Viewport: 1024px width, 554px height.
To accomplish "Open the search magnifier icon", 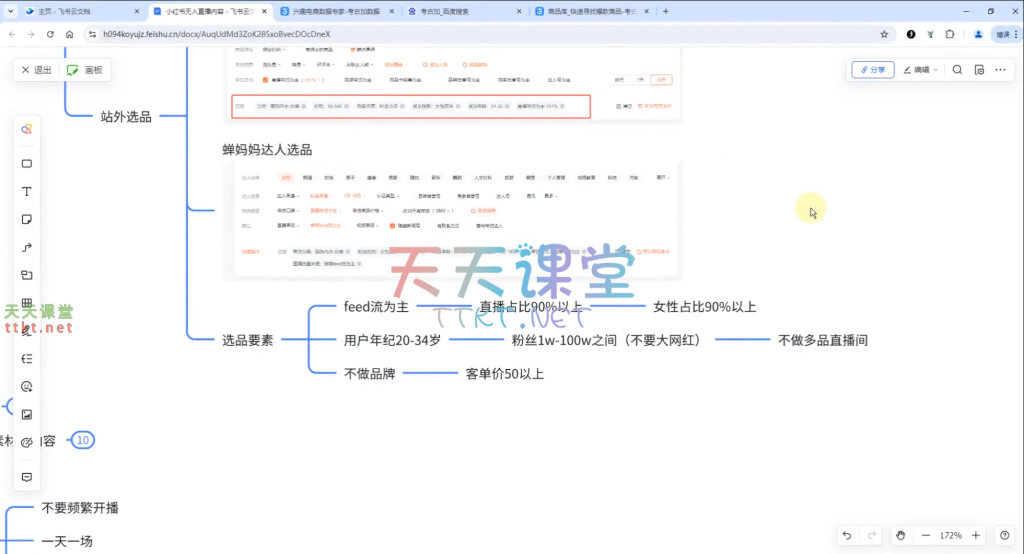I will [957, 70].
